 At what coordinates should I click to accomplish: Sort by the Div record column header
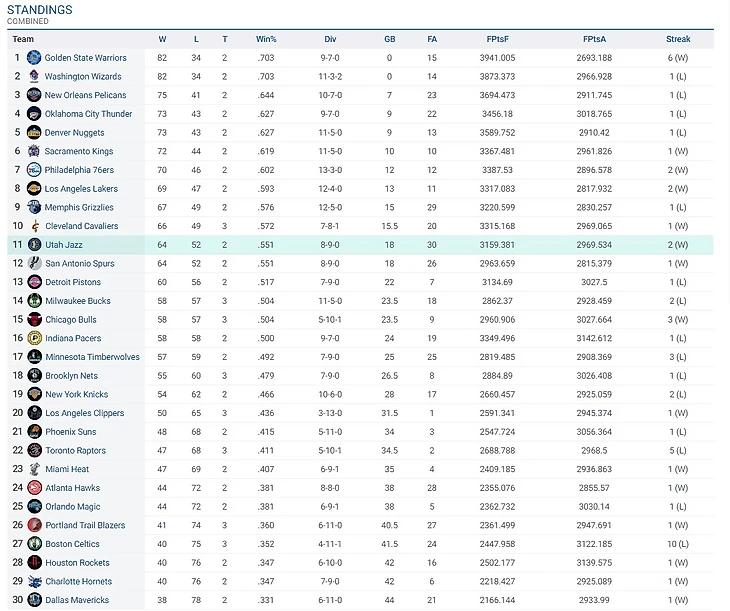tap(330, 39)
